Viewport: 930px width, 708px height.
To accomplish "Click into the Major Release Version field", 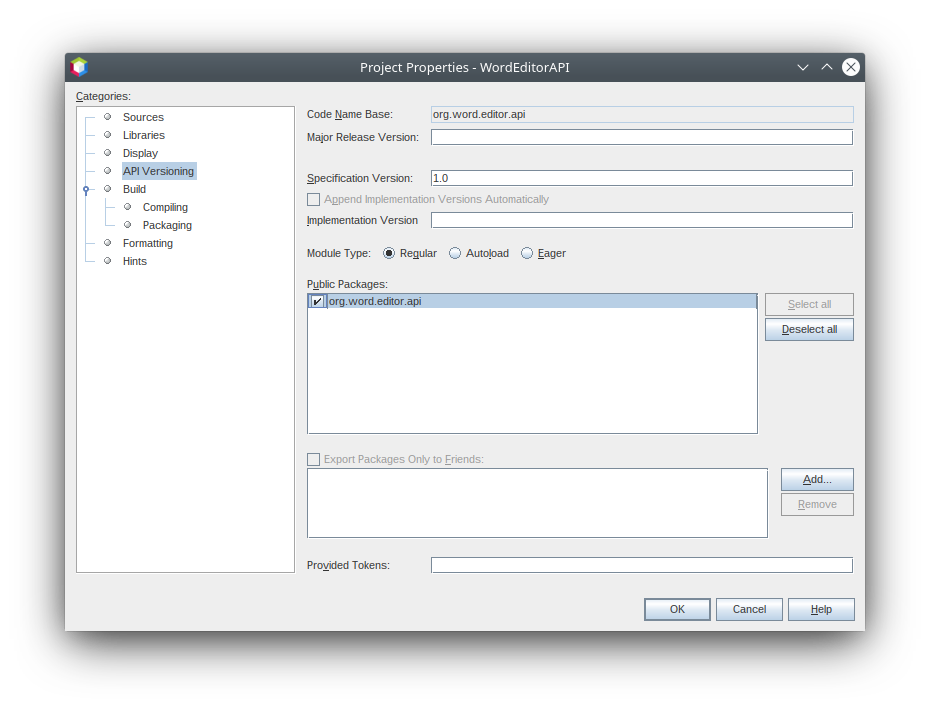I will point(641,137).
